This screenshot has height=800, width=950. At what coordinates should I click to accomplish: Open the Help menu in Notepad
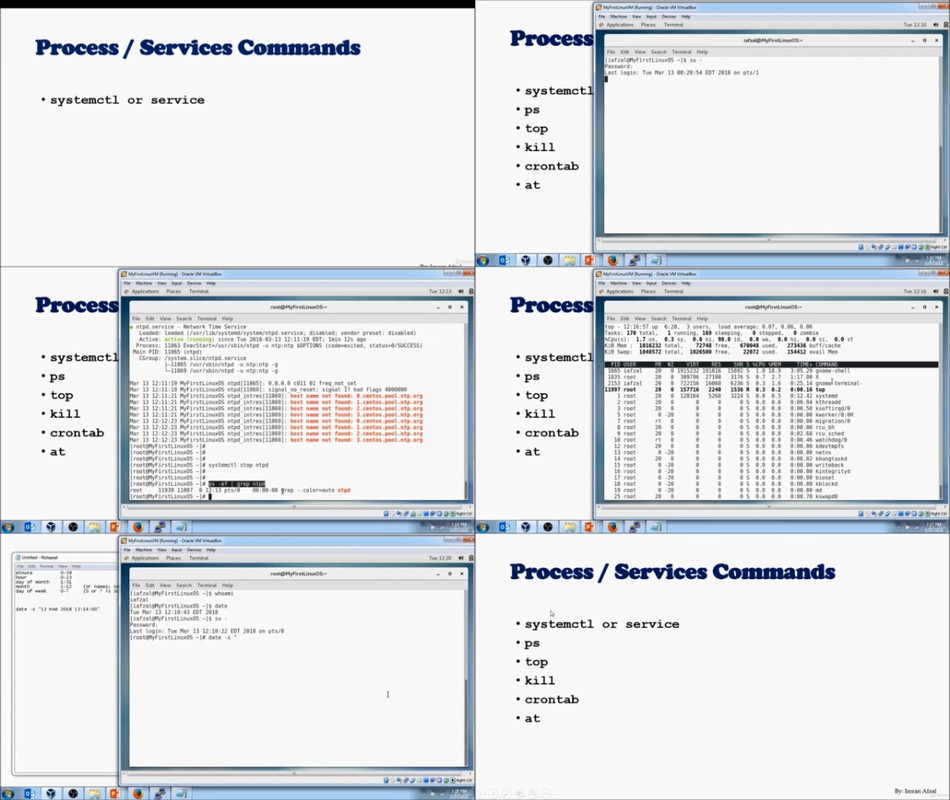pos(76,566)
